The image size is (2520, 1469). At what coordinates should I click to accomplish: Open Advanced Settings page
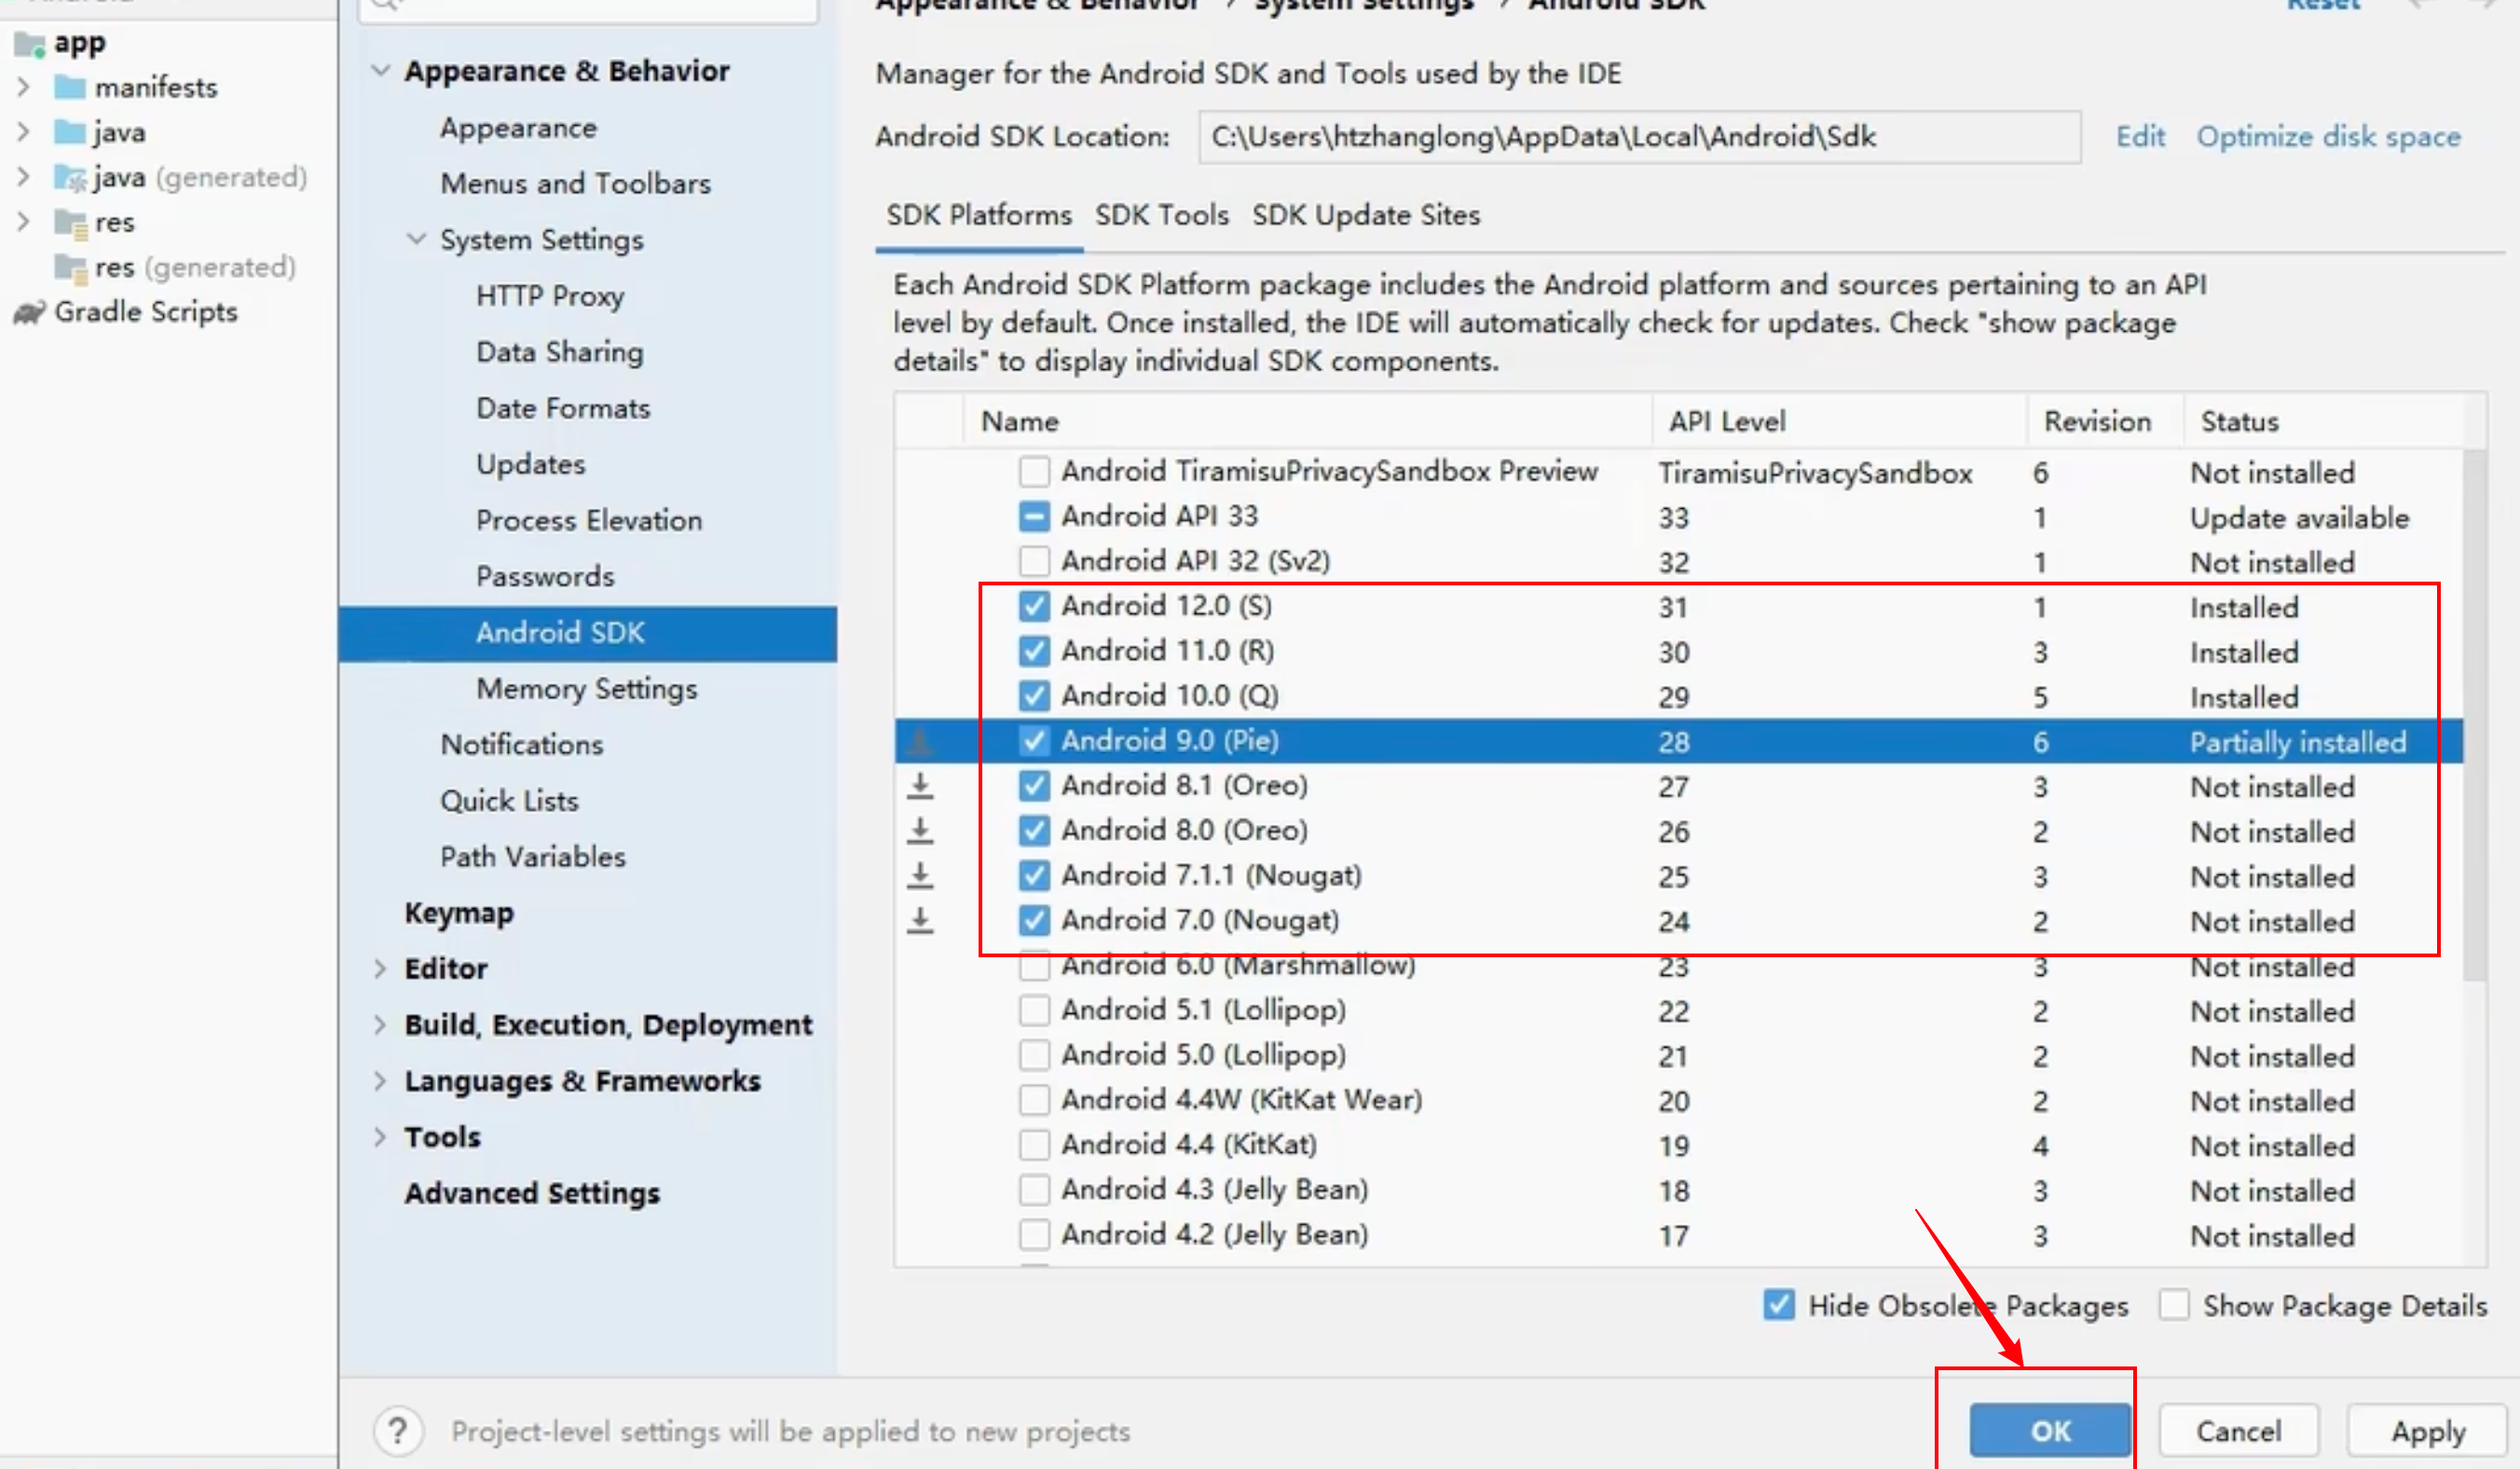tap(532, 1193)
